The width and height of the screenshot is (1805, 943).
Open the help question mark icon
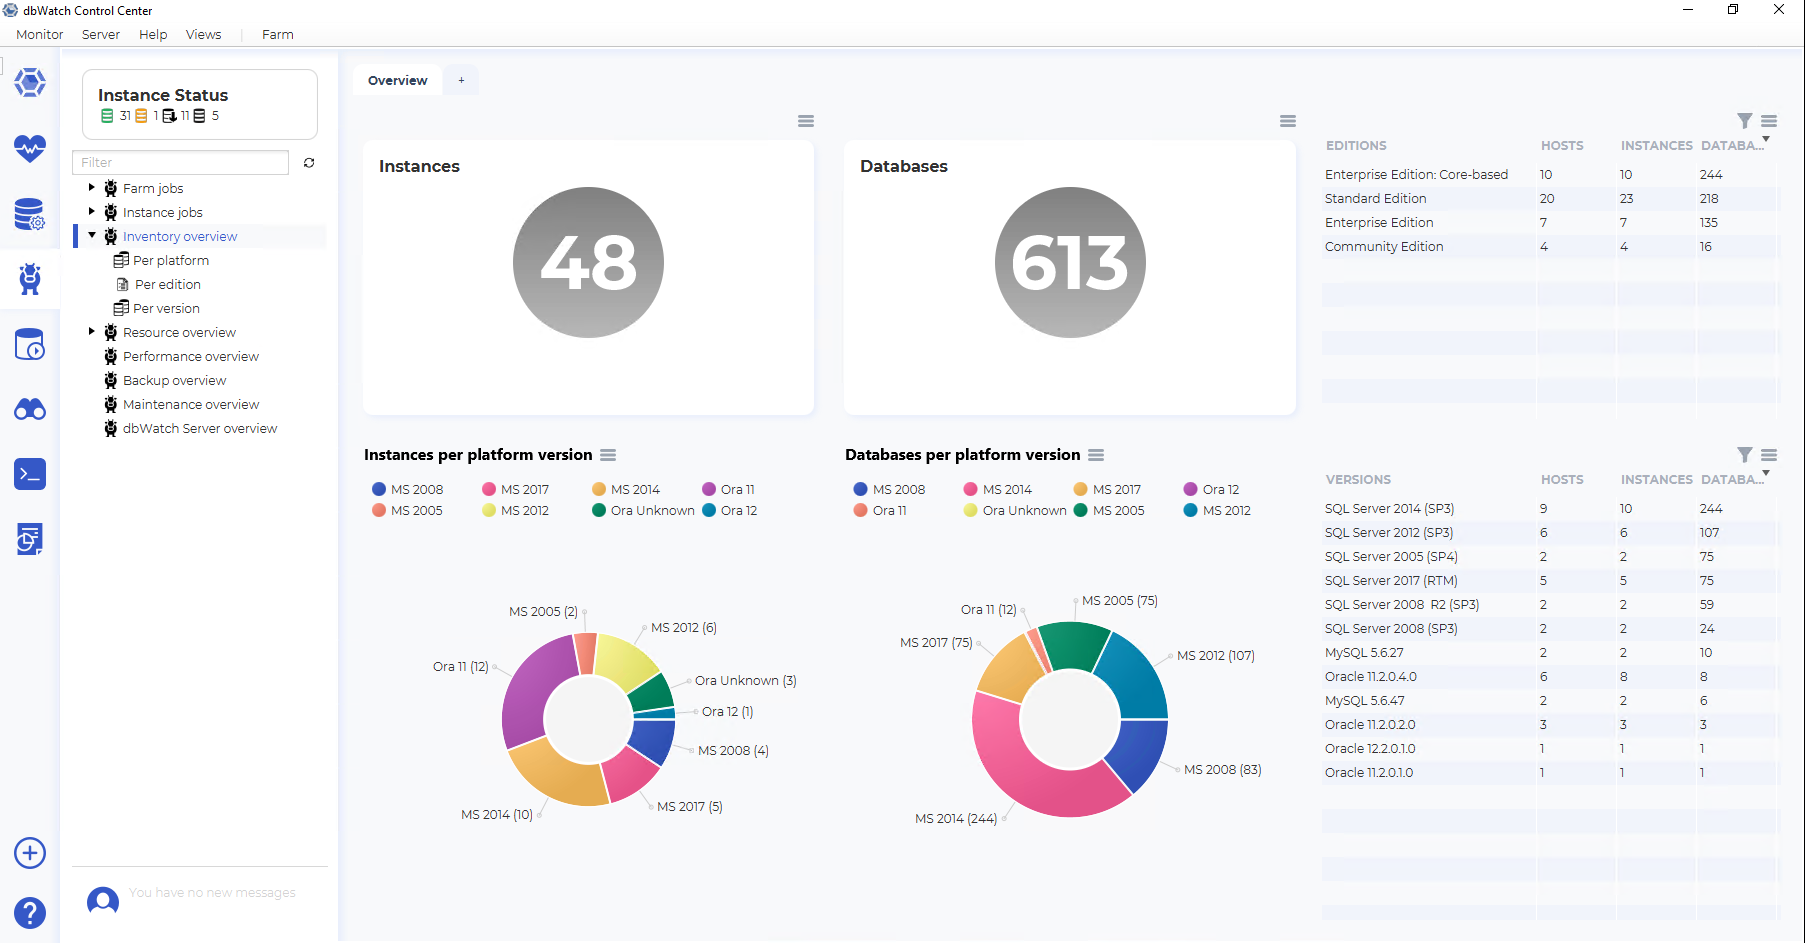(30, 913)
